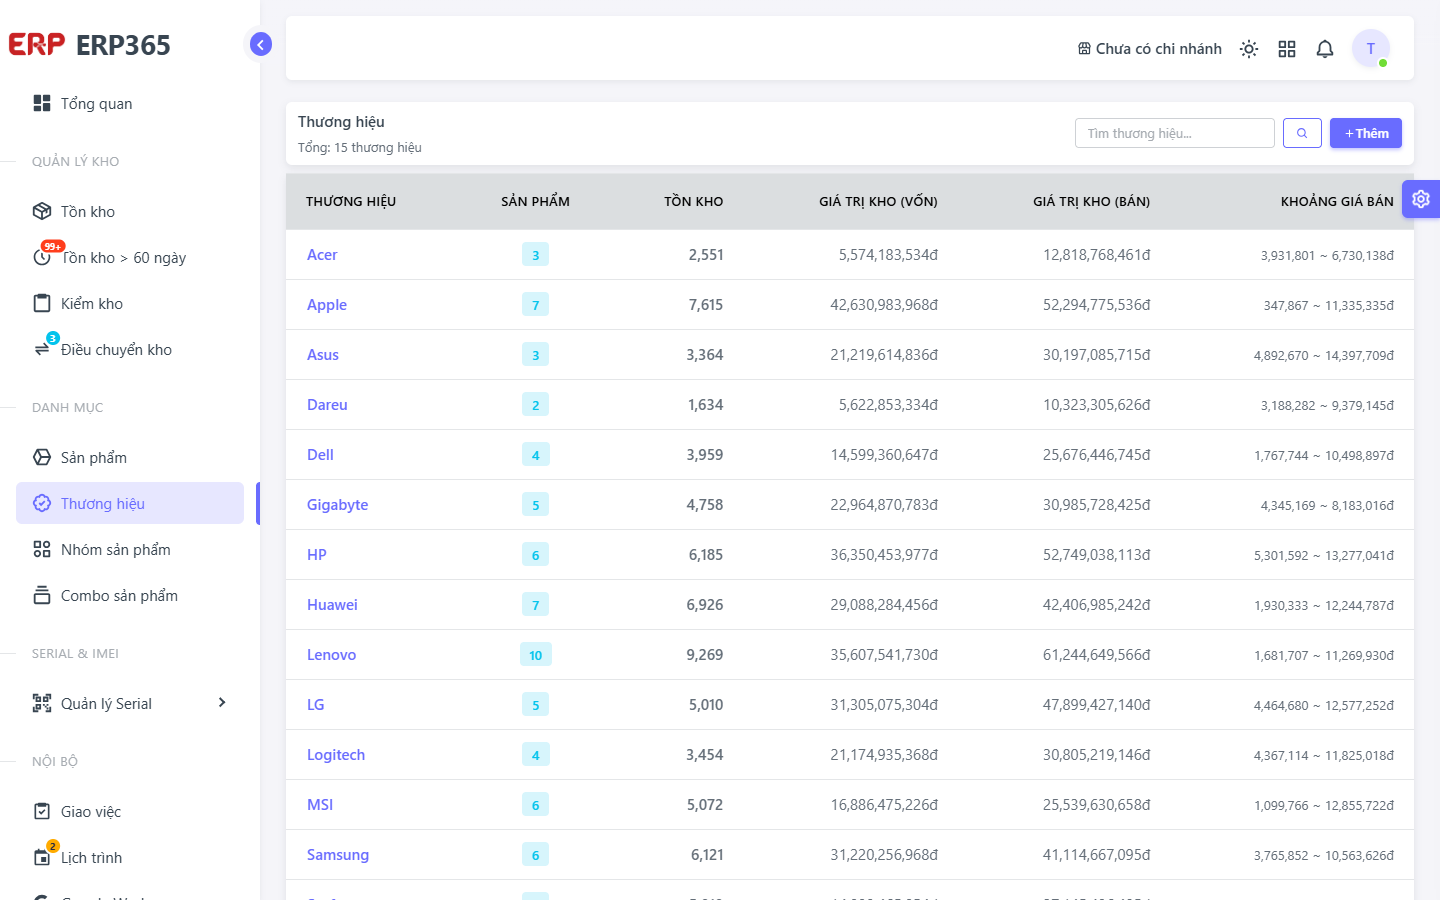Open the apps grid icon in header
Image resolution: width=1440 pixels, height=900 pixels.
click(x=1287, y=49)
